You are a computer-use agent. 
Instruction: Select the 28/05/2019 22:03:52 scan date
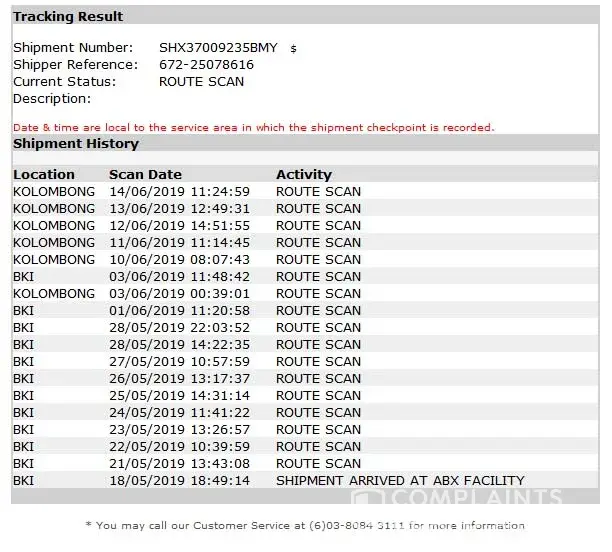pyautogui.click(x=179, y=327)
